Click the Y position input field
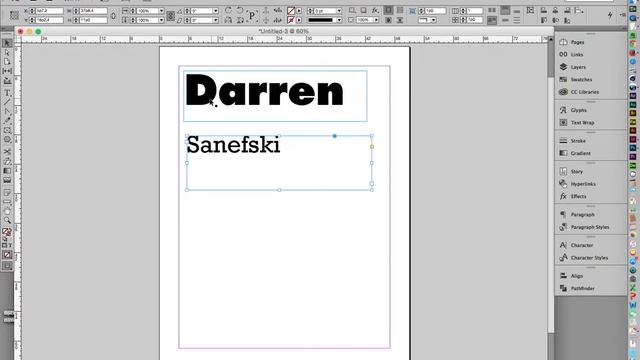 [x=50, y=20]
